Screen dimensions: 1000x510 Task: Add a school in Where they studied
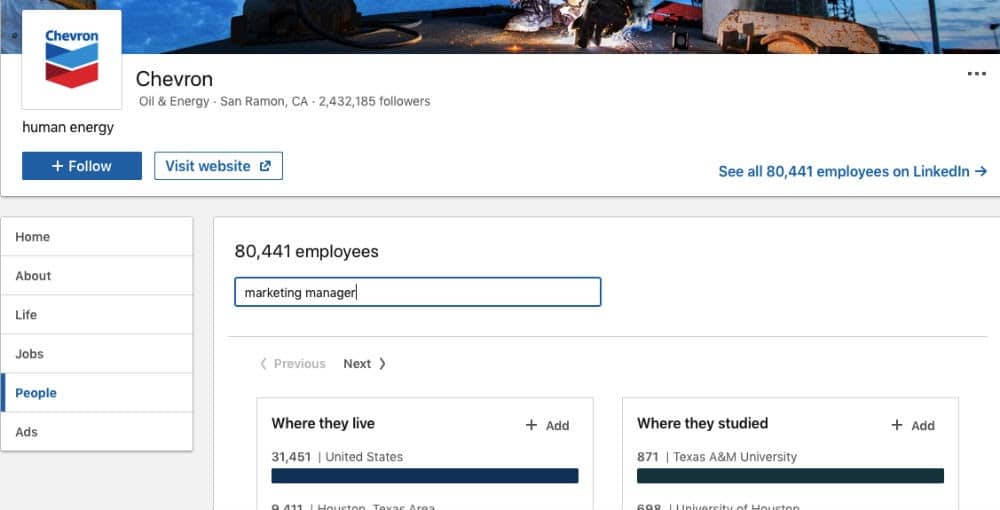pos(913,425)
